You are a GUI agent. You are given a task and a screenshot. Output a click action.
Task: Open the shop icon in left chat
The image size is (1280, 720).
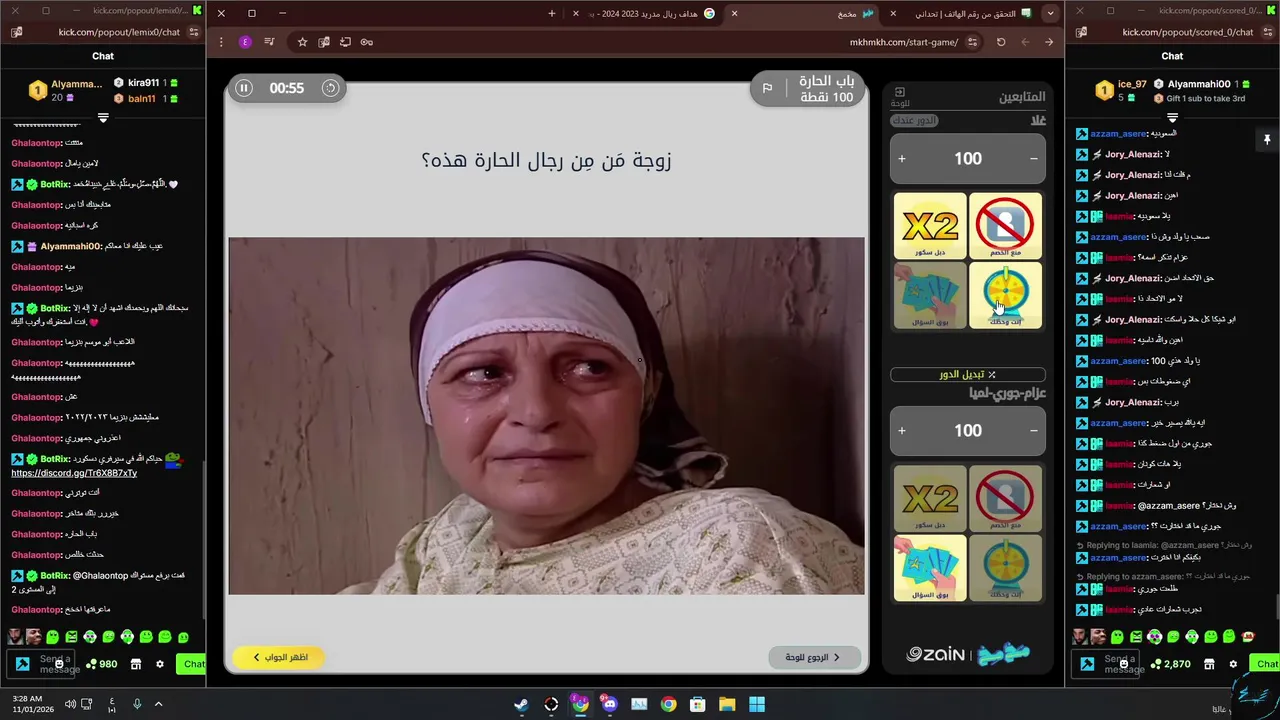[x=136, y=664]
